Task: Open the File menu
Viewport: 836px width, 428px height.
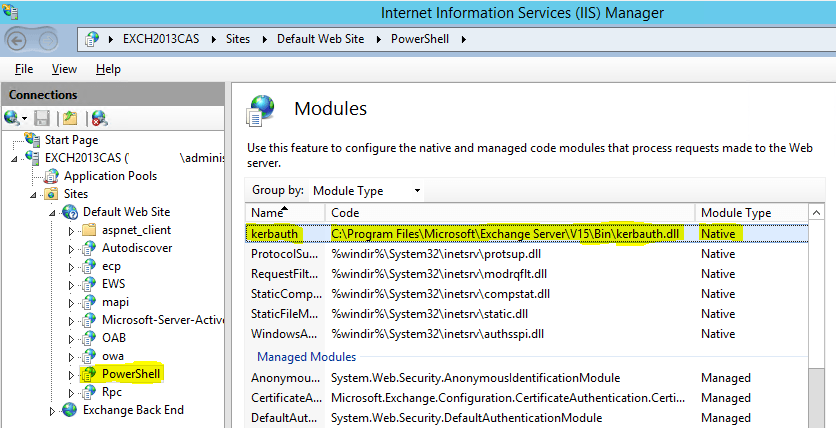Action: 24,69
